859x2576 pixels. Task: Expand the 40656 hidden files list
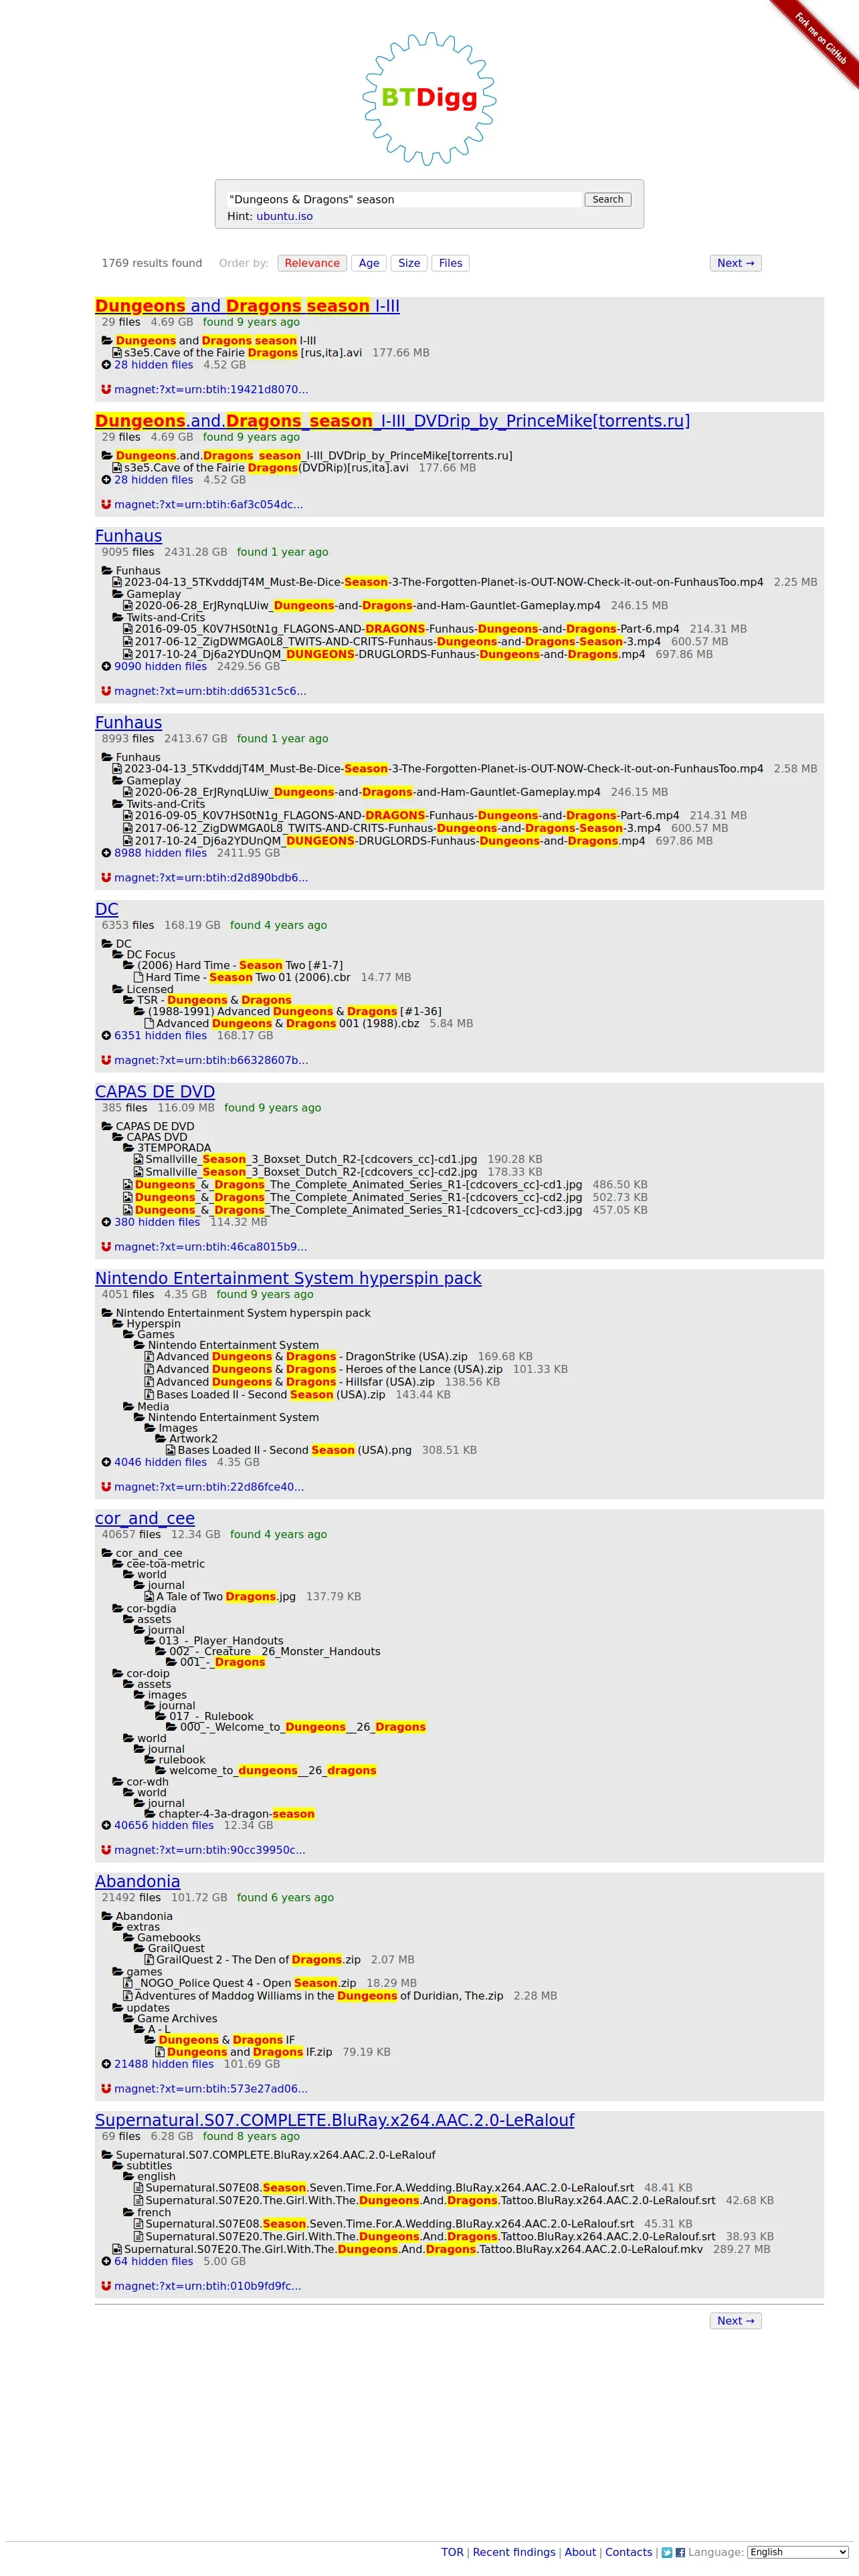[164, 1825]
